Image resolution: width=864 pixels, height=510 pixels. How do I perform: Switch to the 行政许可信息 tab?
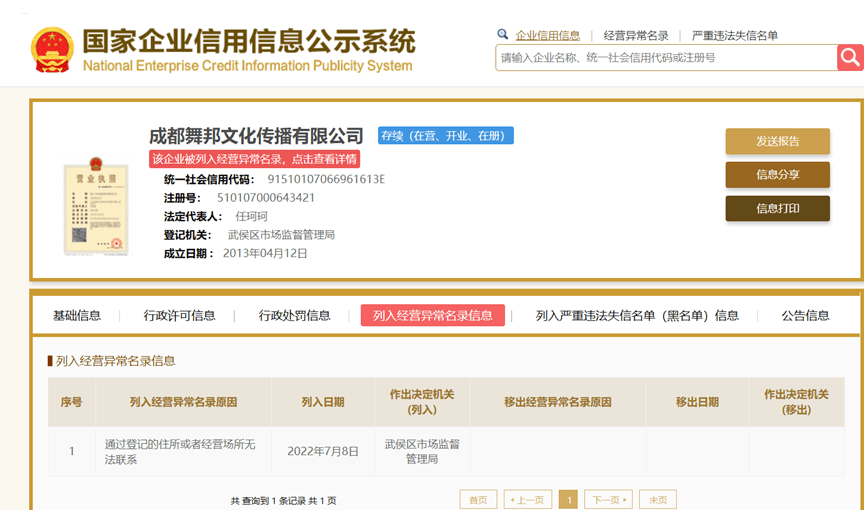point(179,316)
